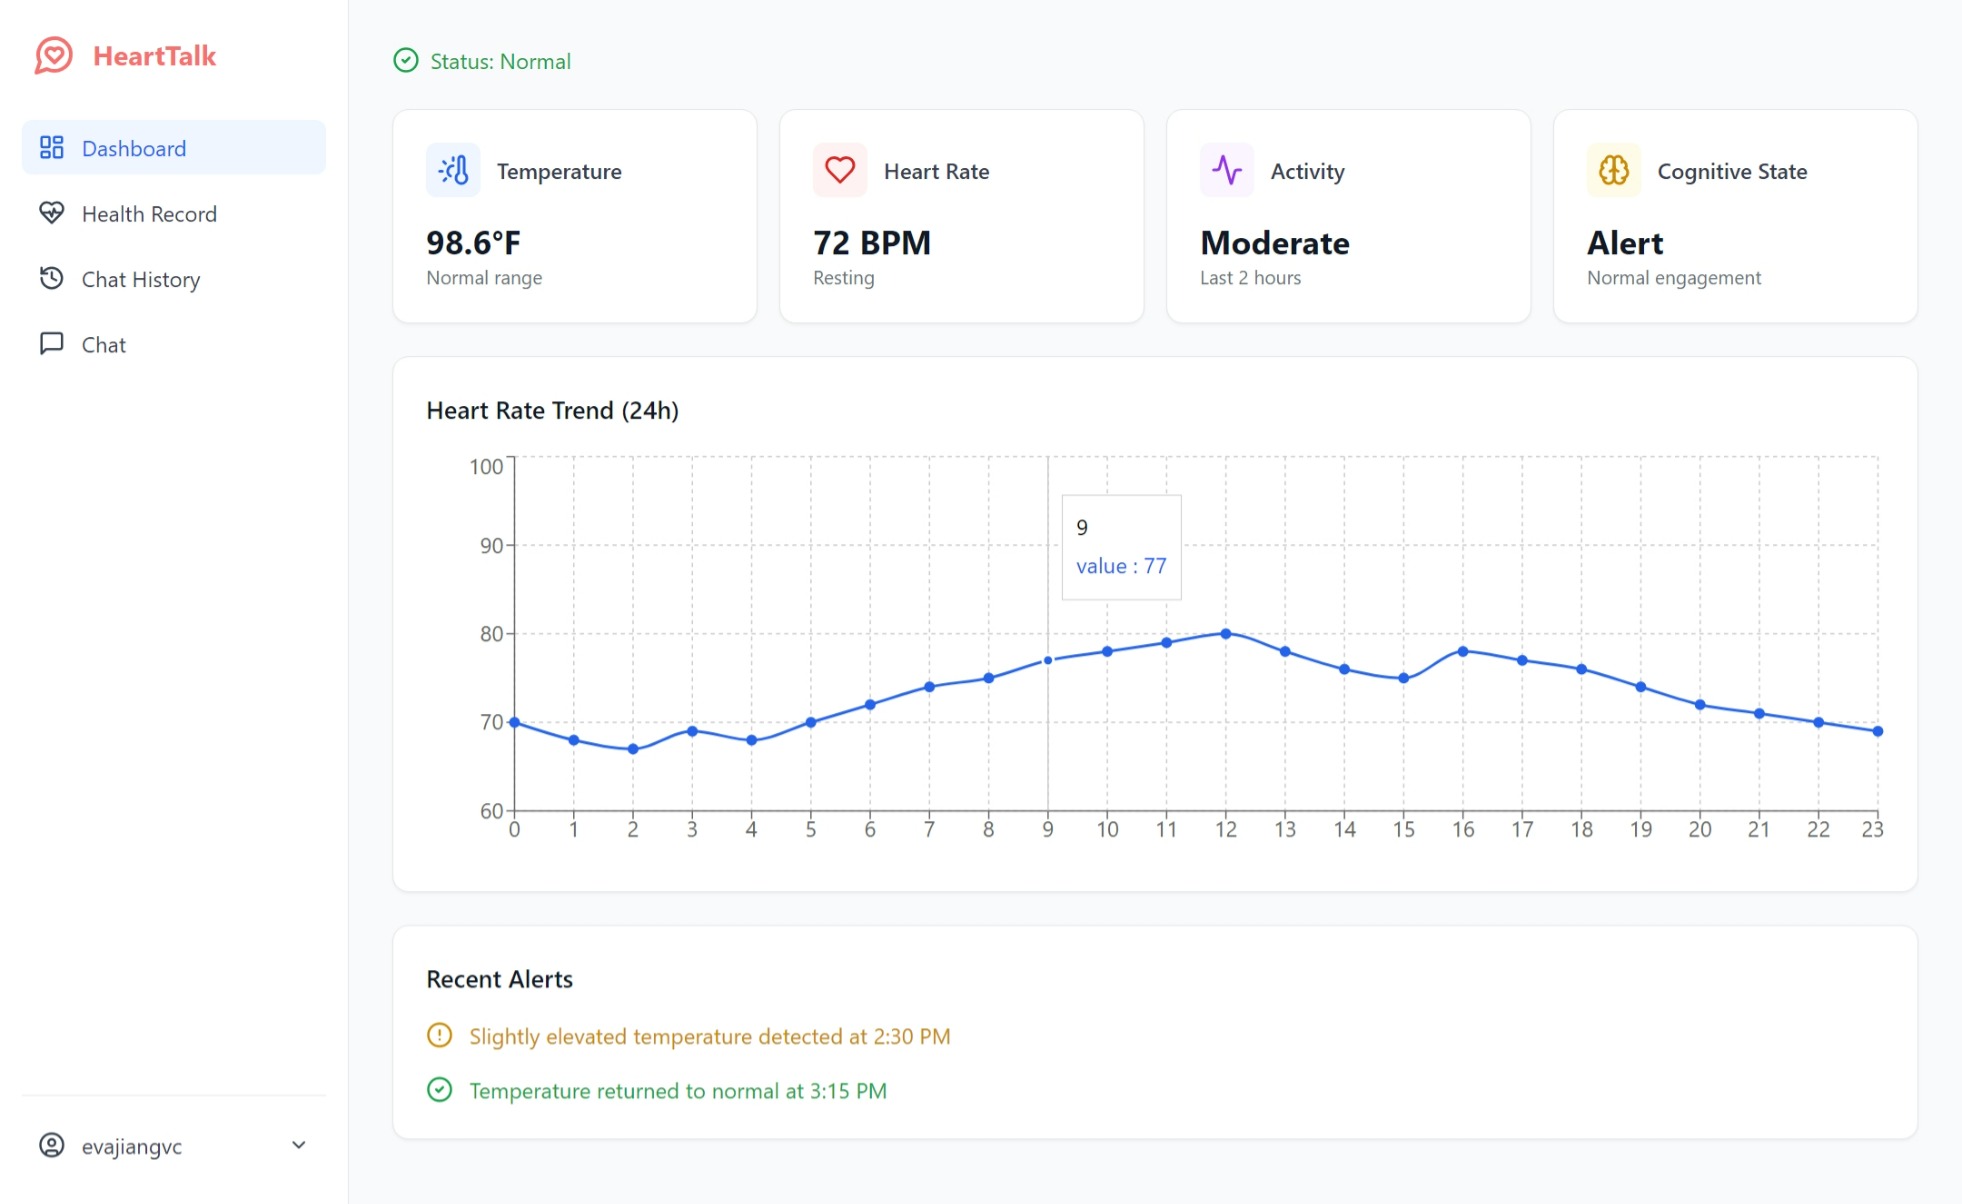Click the orange warning alert icon

click(x=440, y=1035)
